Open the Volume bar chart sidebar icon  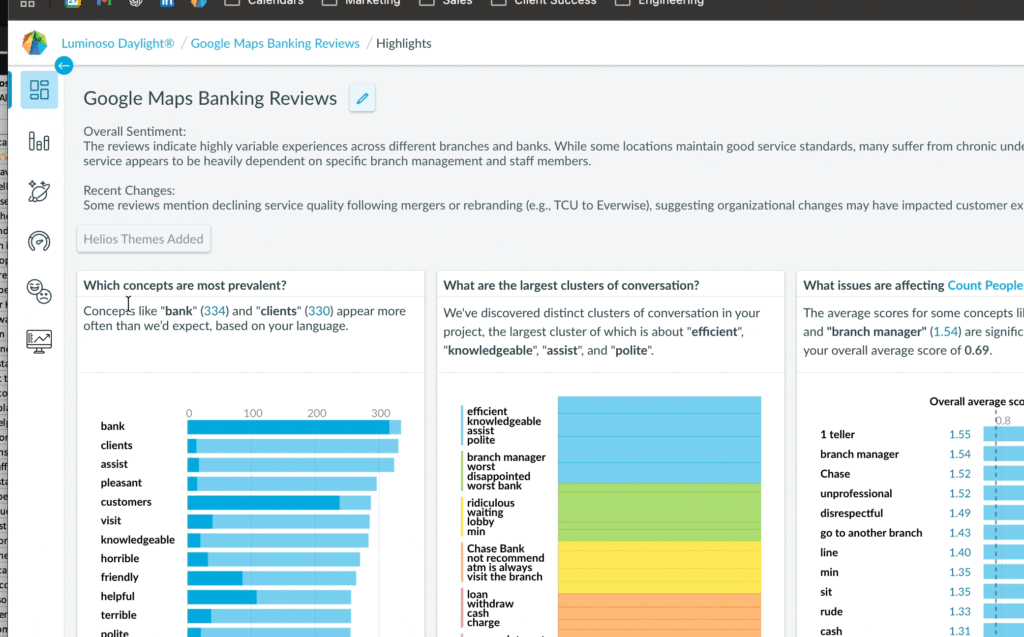point(39,141)
